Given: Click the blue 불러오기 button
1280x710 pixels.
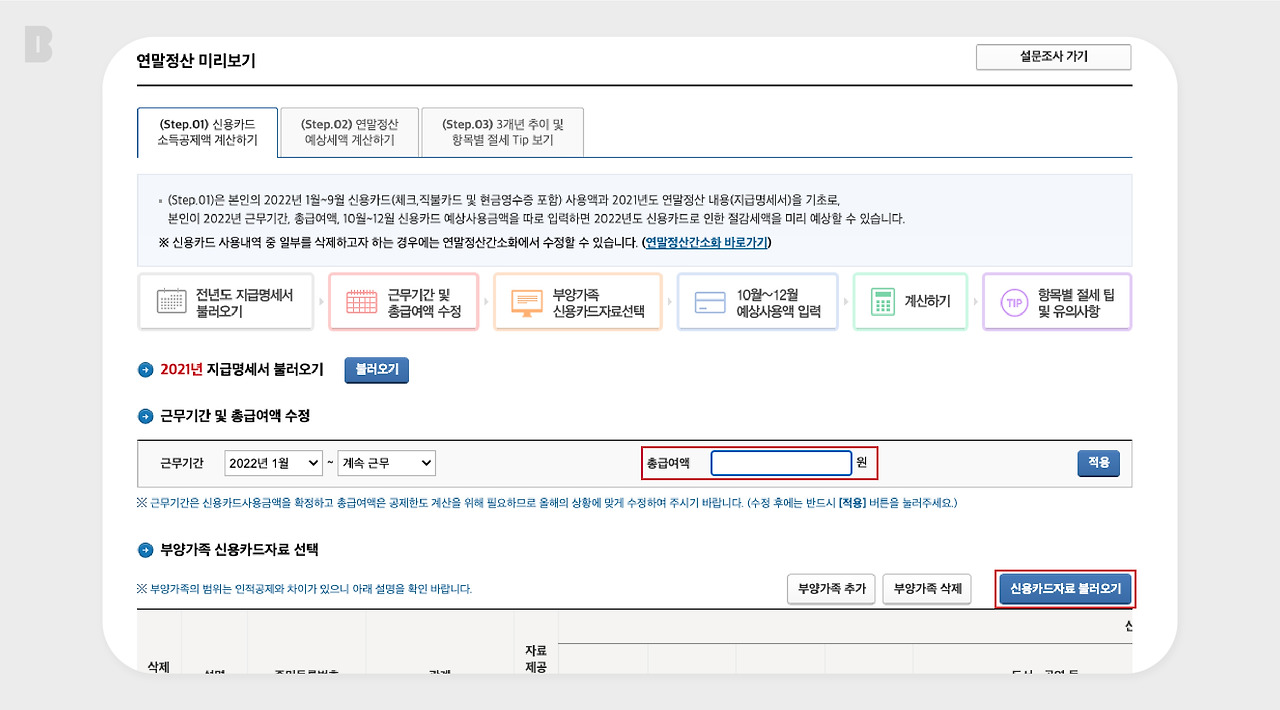Looking at the screenshot, I should (x=376, y=369).
